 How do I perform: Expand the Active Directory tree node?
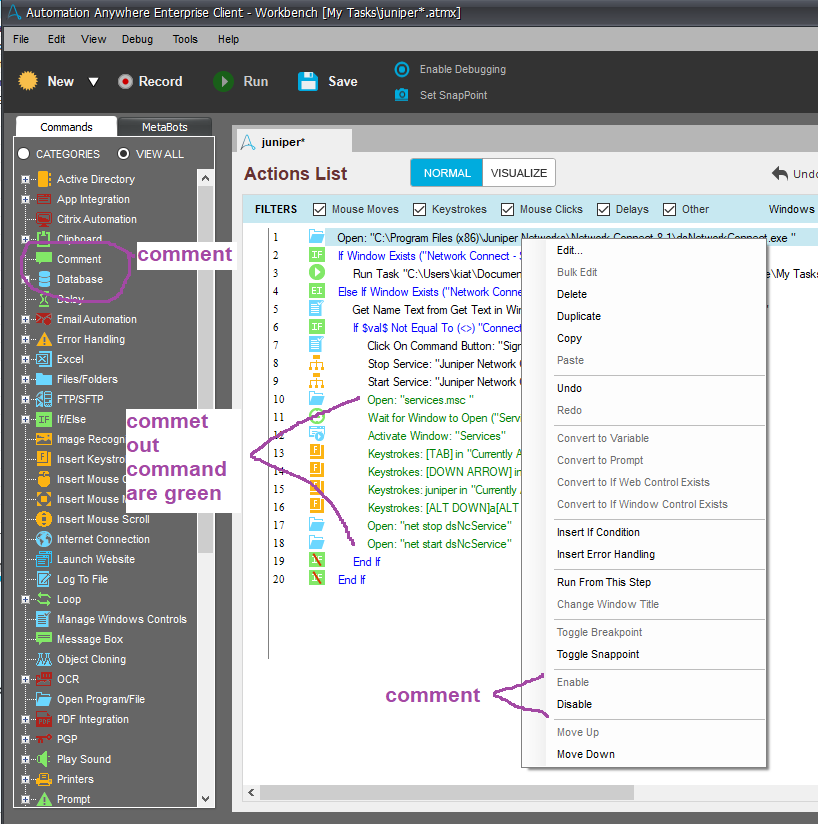tap(25, 180)
